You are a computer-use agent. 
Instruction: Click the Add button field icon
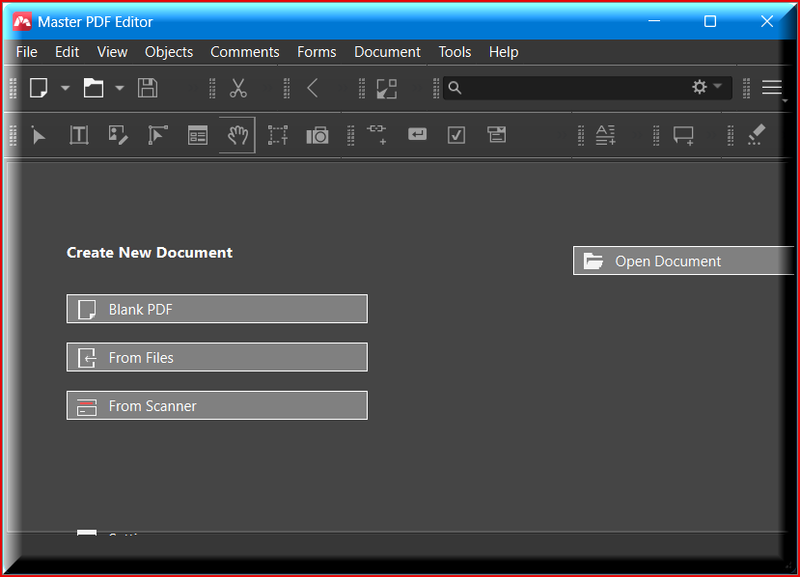(417, 134)
